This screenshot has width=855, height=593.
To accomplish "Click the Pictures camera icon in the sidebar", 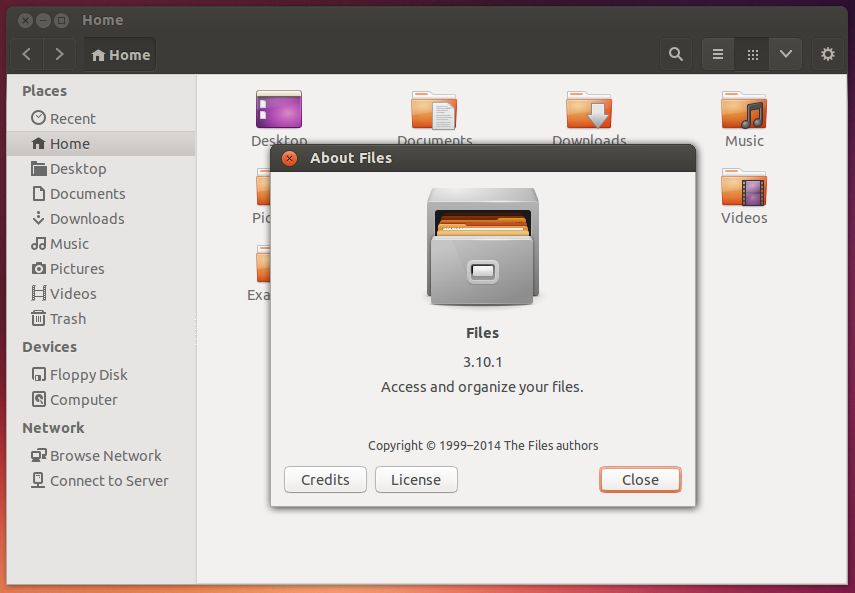I will [x=38, y=268].
